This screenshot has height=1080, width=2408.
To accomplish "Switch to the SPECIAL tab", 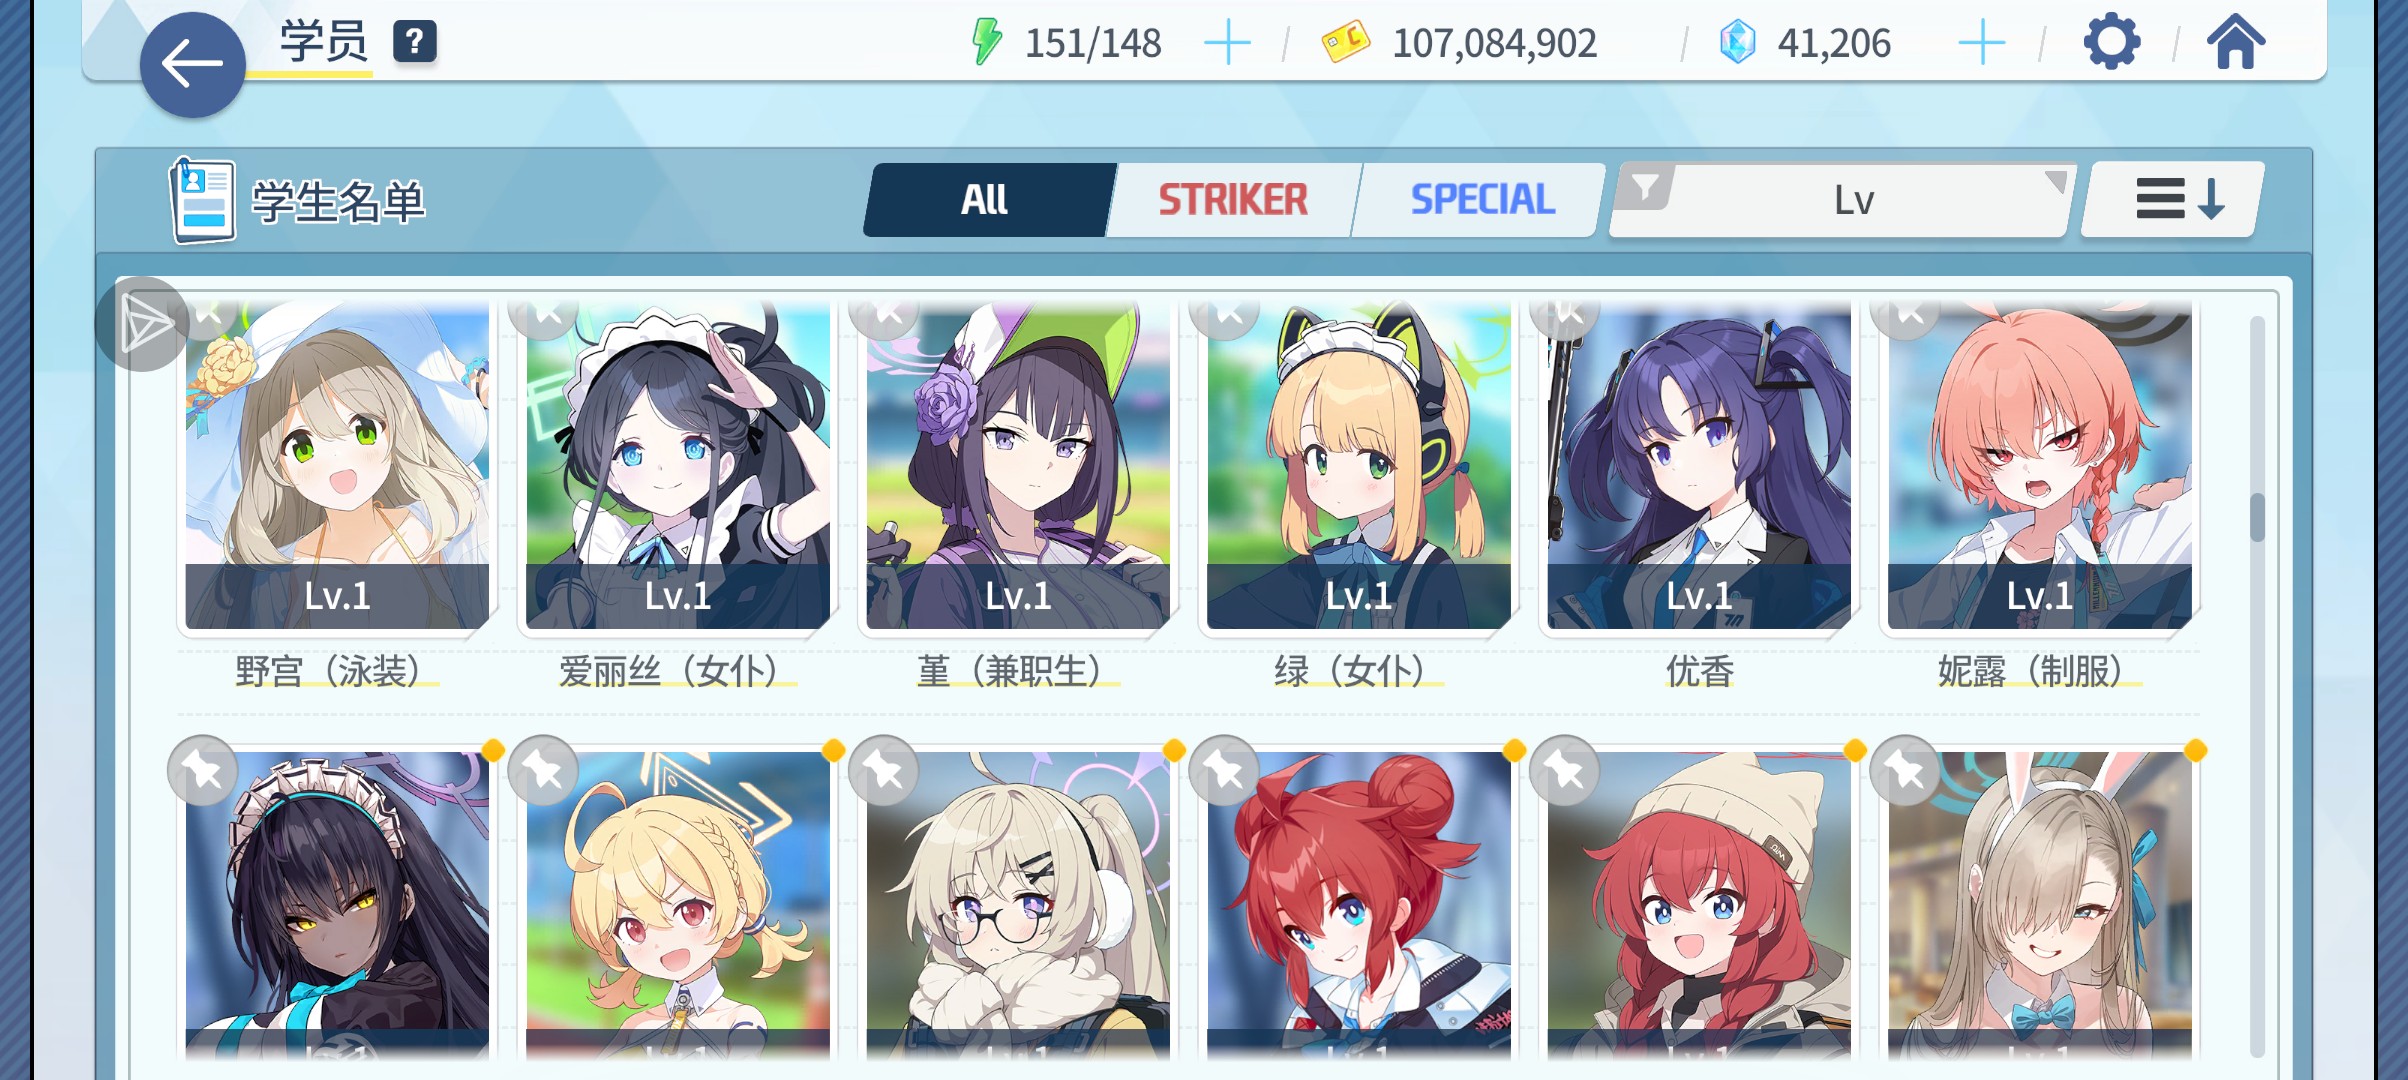I will 1482,200.
